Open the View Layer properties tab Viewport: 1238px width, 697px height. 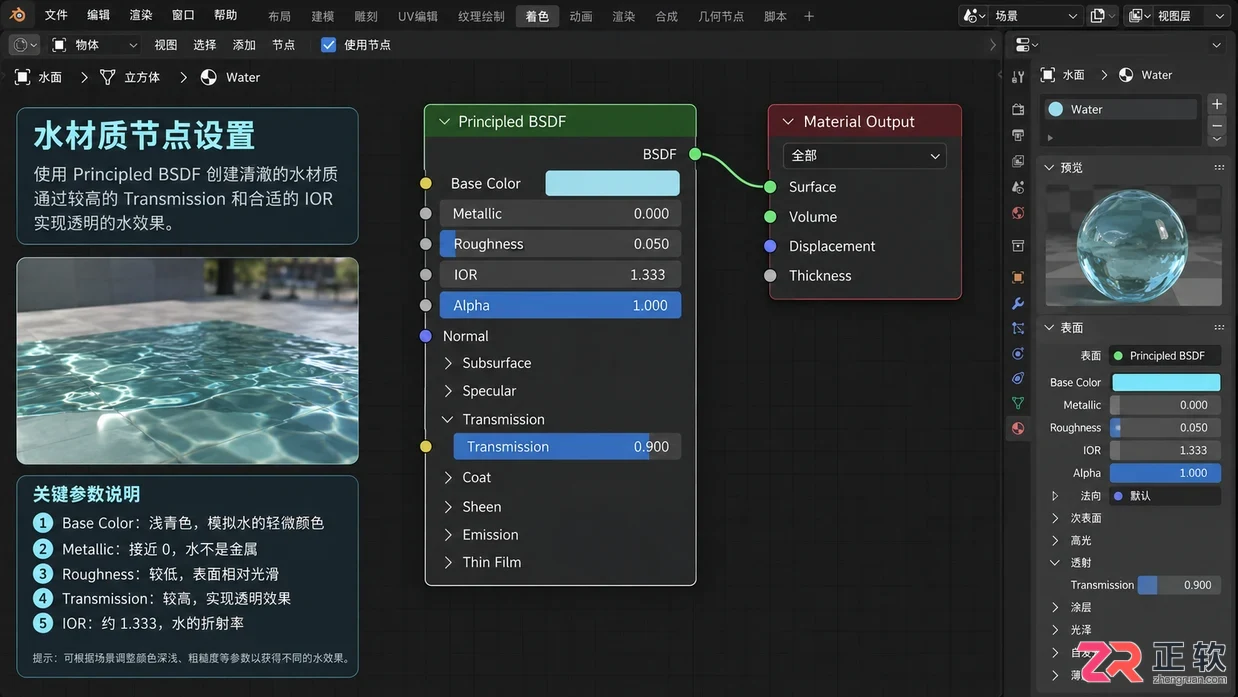click(x=1018, y=161)
